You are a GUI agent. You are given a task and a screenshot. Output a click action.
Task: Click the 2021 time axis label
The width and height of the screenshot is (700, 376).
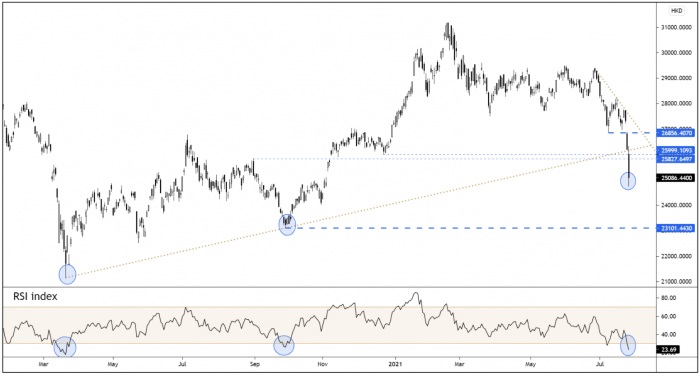pyautogui.click(x=395, y=364)
